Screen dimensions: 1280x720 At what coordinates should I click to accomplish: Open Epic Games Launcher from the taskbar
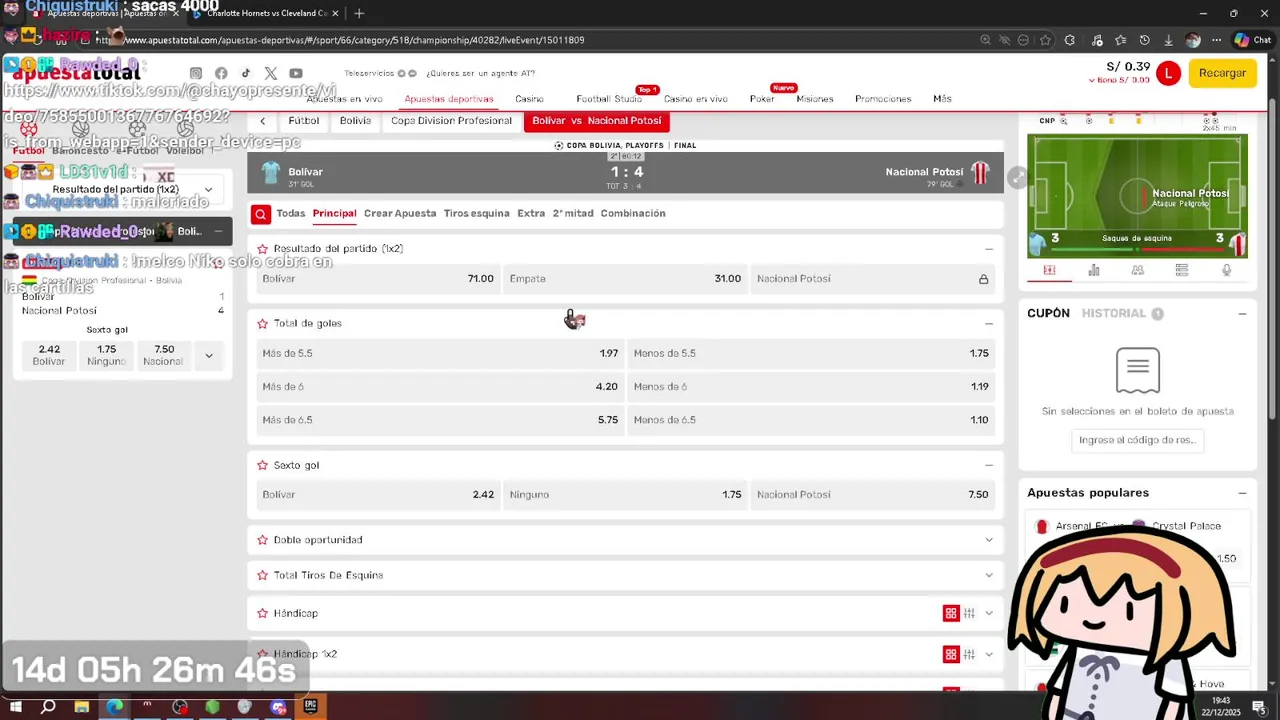pos(311,707)
